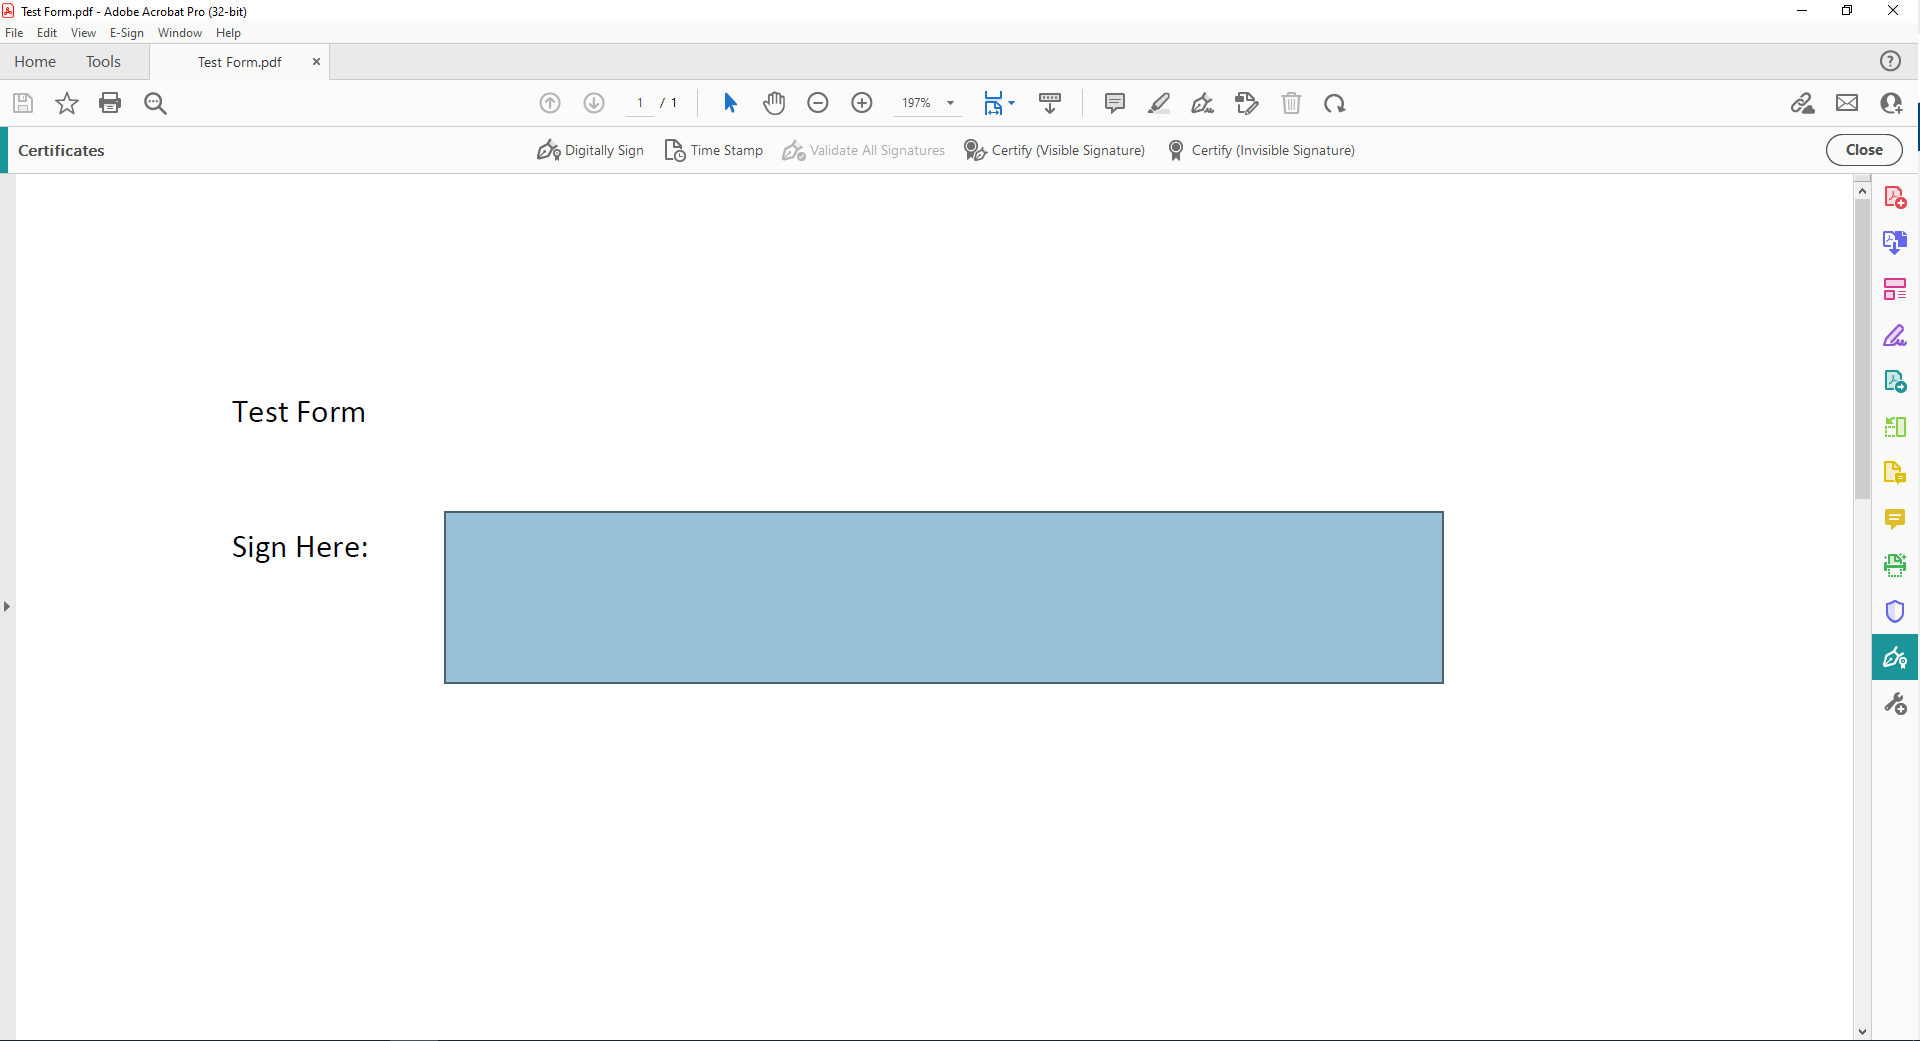Activate the Hand pan tool
Viewport: 1920px width, 1041px height.
(x=774, y=103)
